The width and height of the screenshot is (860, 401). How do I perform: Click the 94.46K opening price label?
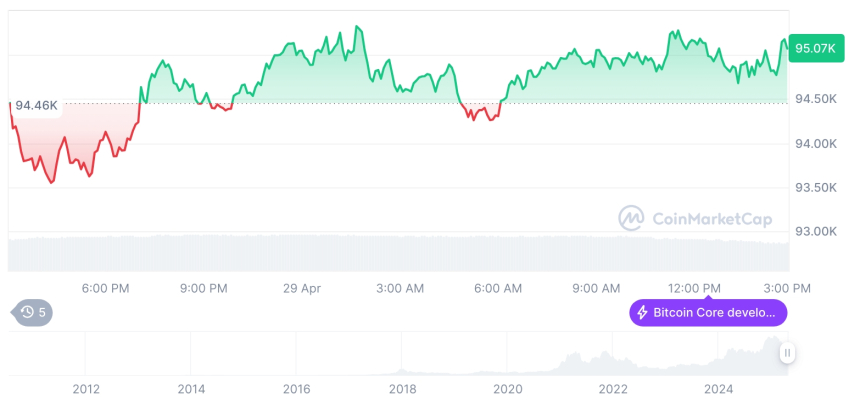[36, 105]
